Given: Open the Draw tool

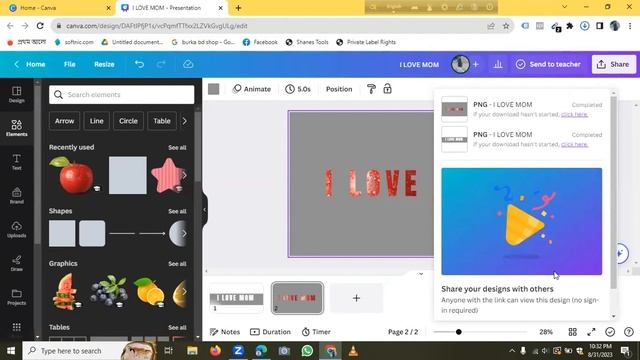Looking at the screenshot, I should click(x=17, y=263).
